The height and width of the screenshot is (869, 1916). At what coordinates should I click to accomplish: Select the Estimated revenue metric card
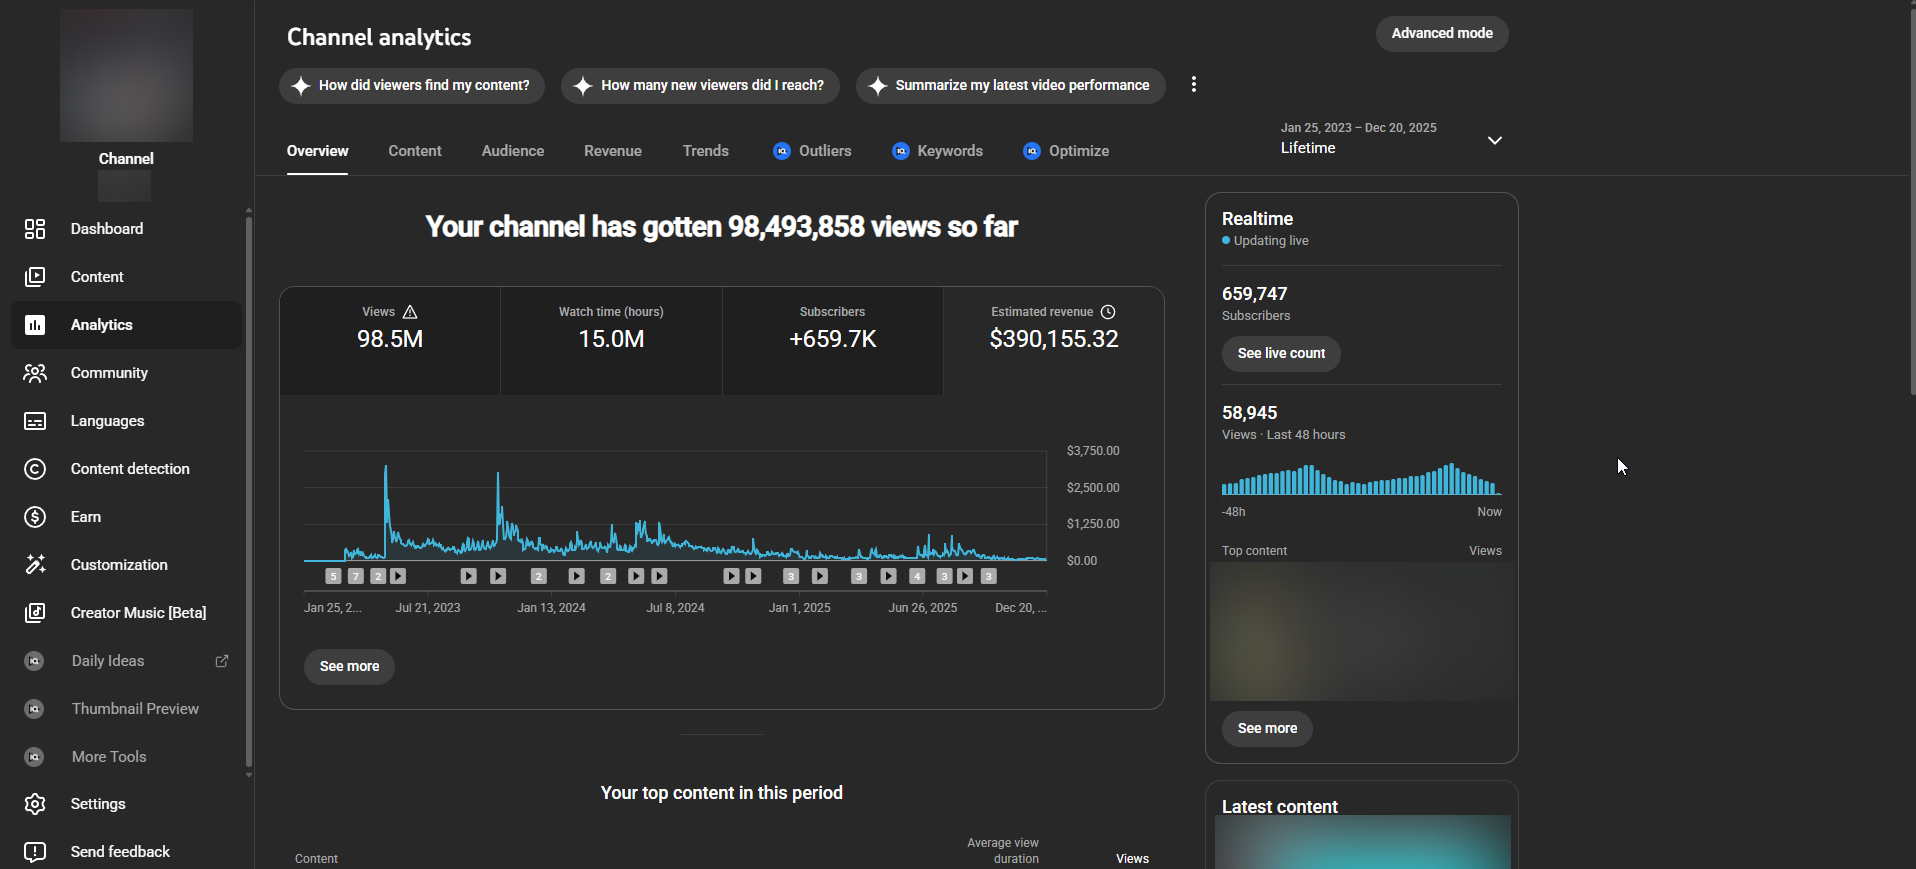click(1053, 340)
